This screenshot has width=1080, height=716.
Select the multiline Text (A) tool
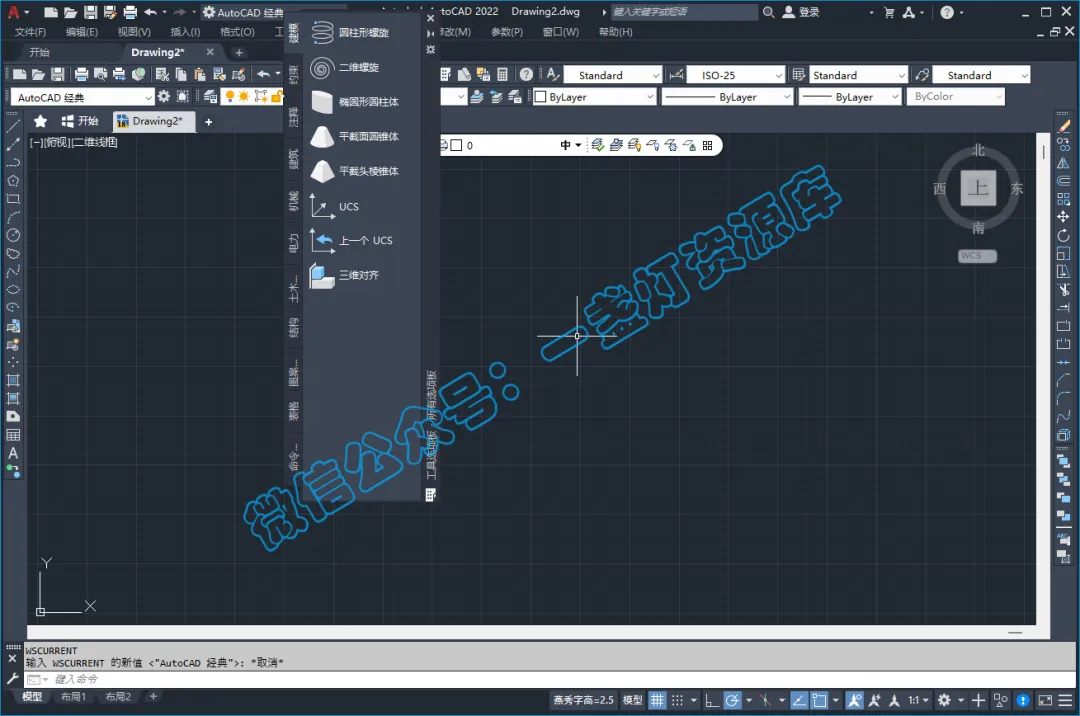point(12,453)
